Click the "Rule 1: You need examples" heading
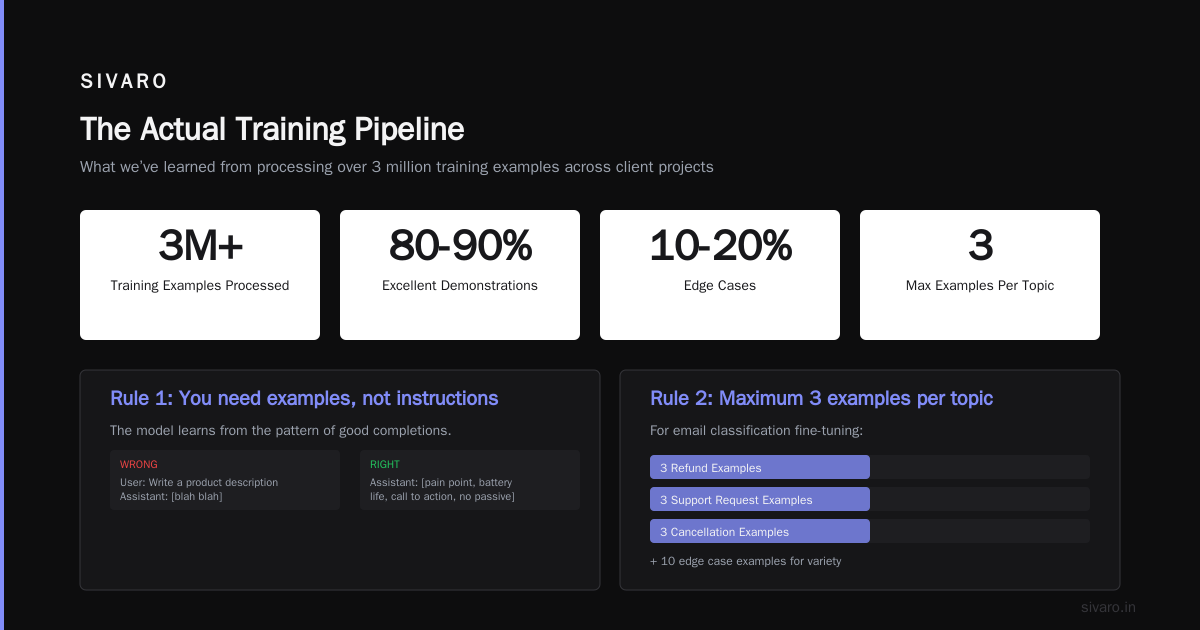 [304, 398]
